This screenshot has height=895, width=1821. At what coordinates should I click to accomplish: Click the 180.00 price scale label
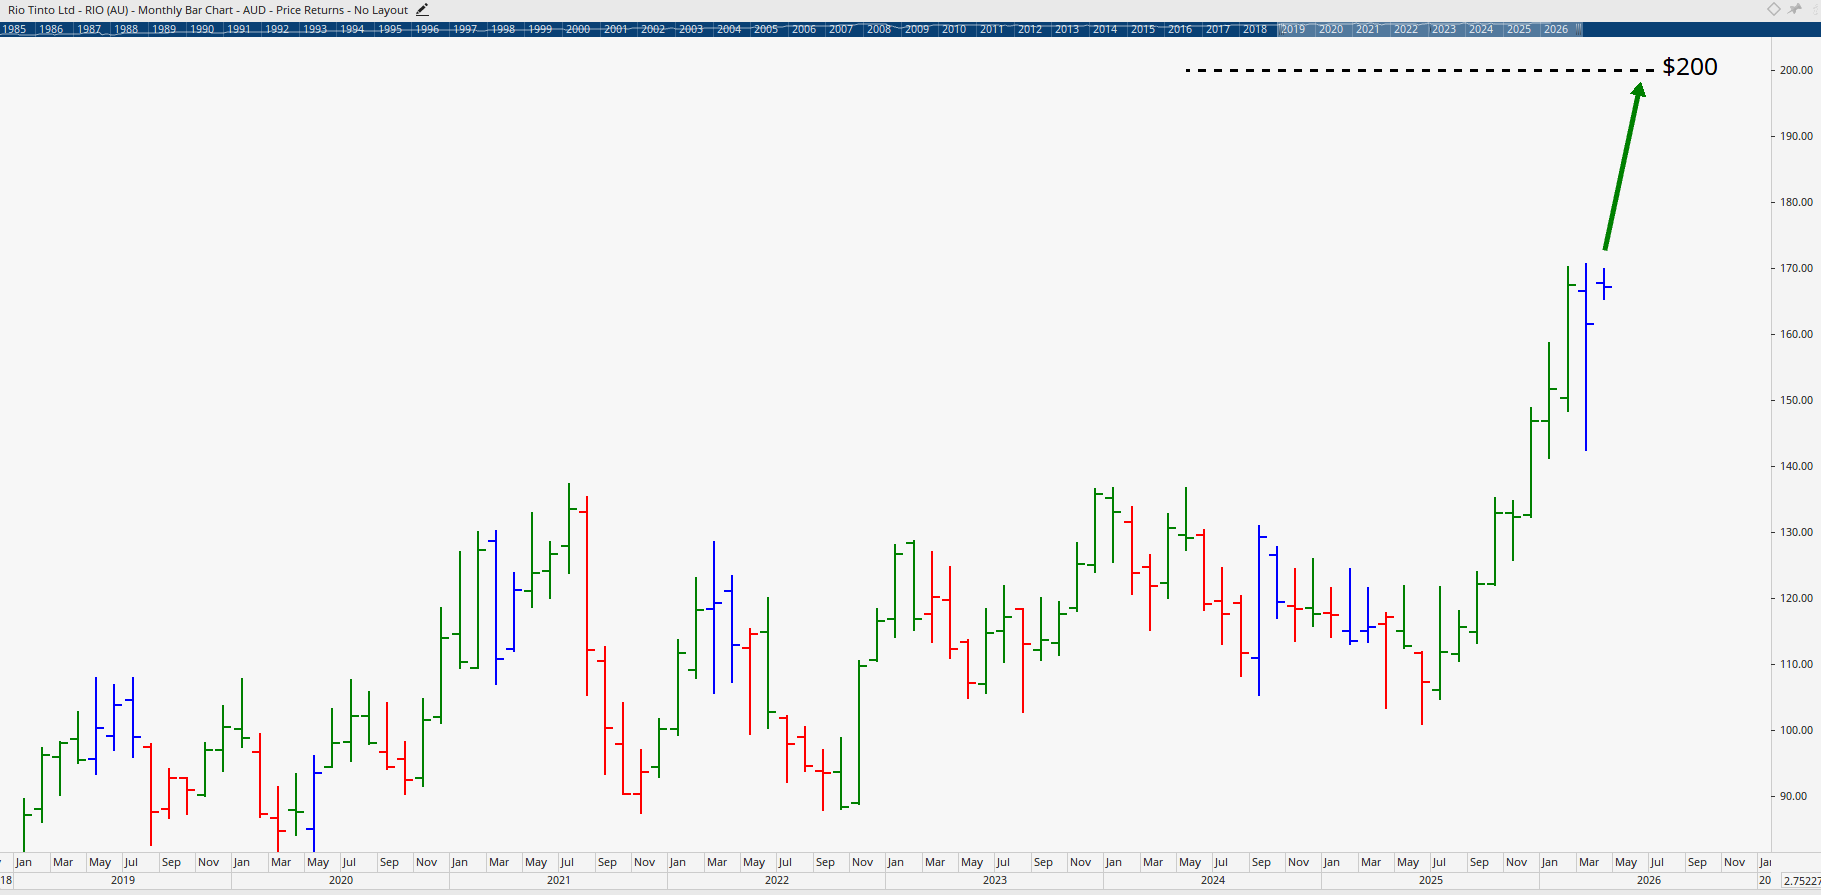[x=1796, y=202]
